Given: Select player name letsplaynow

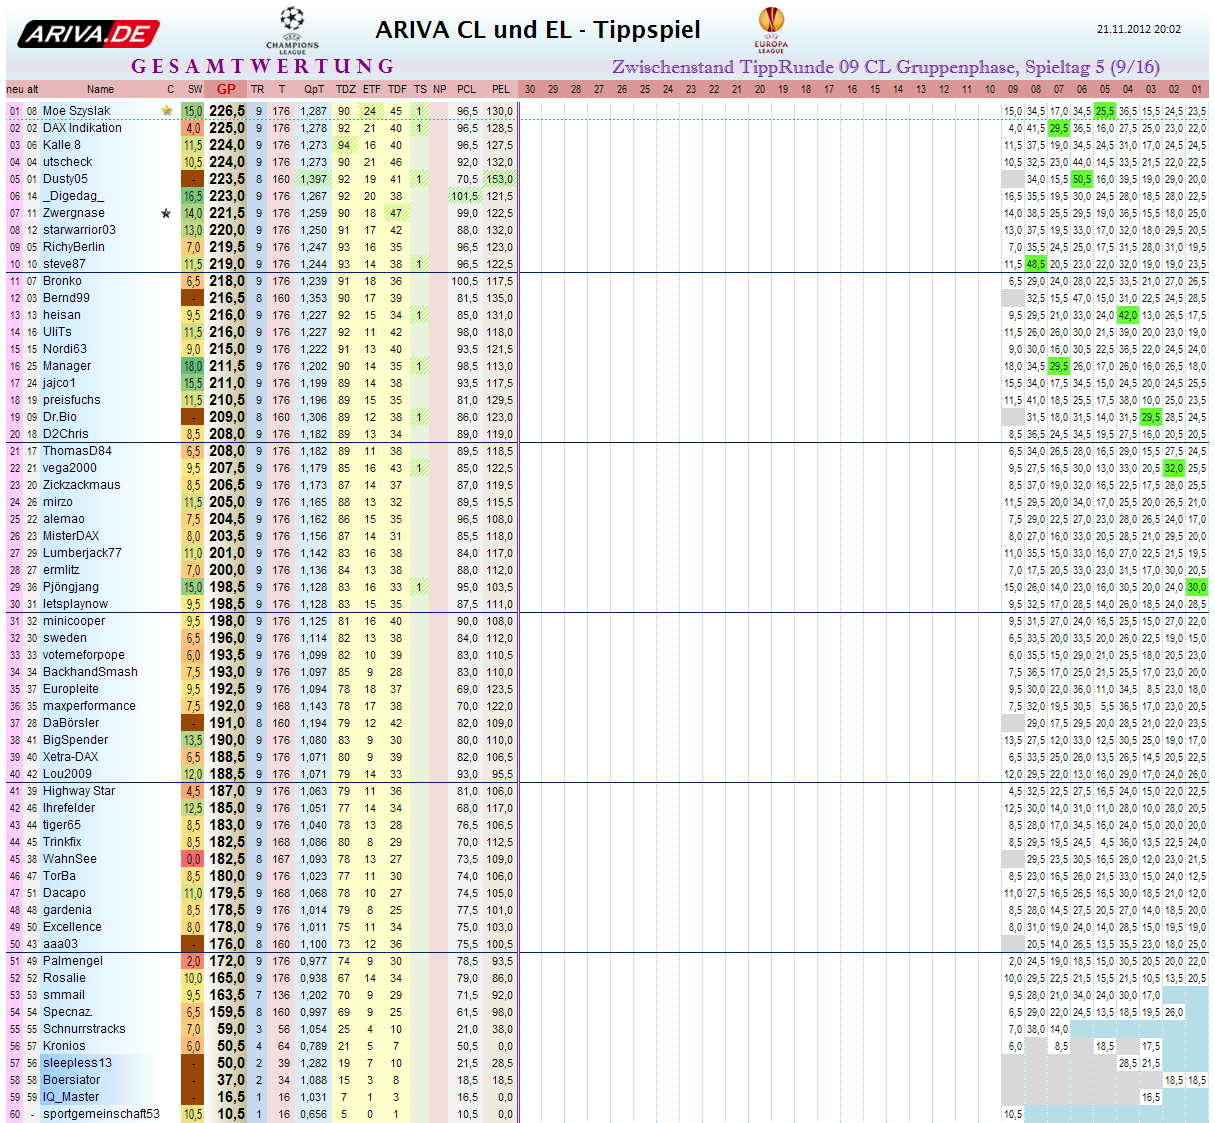Looking at the screenshot, I should click(75, 604).
